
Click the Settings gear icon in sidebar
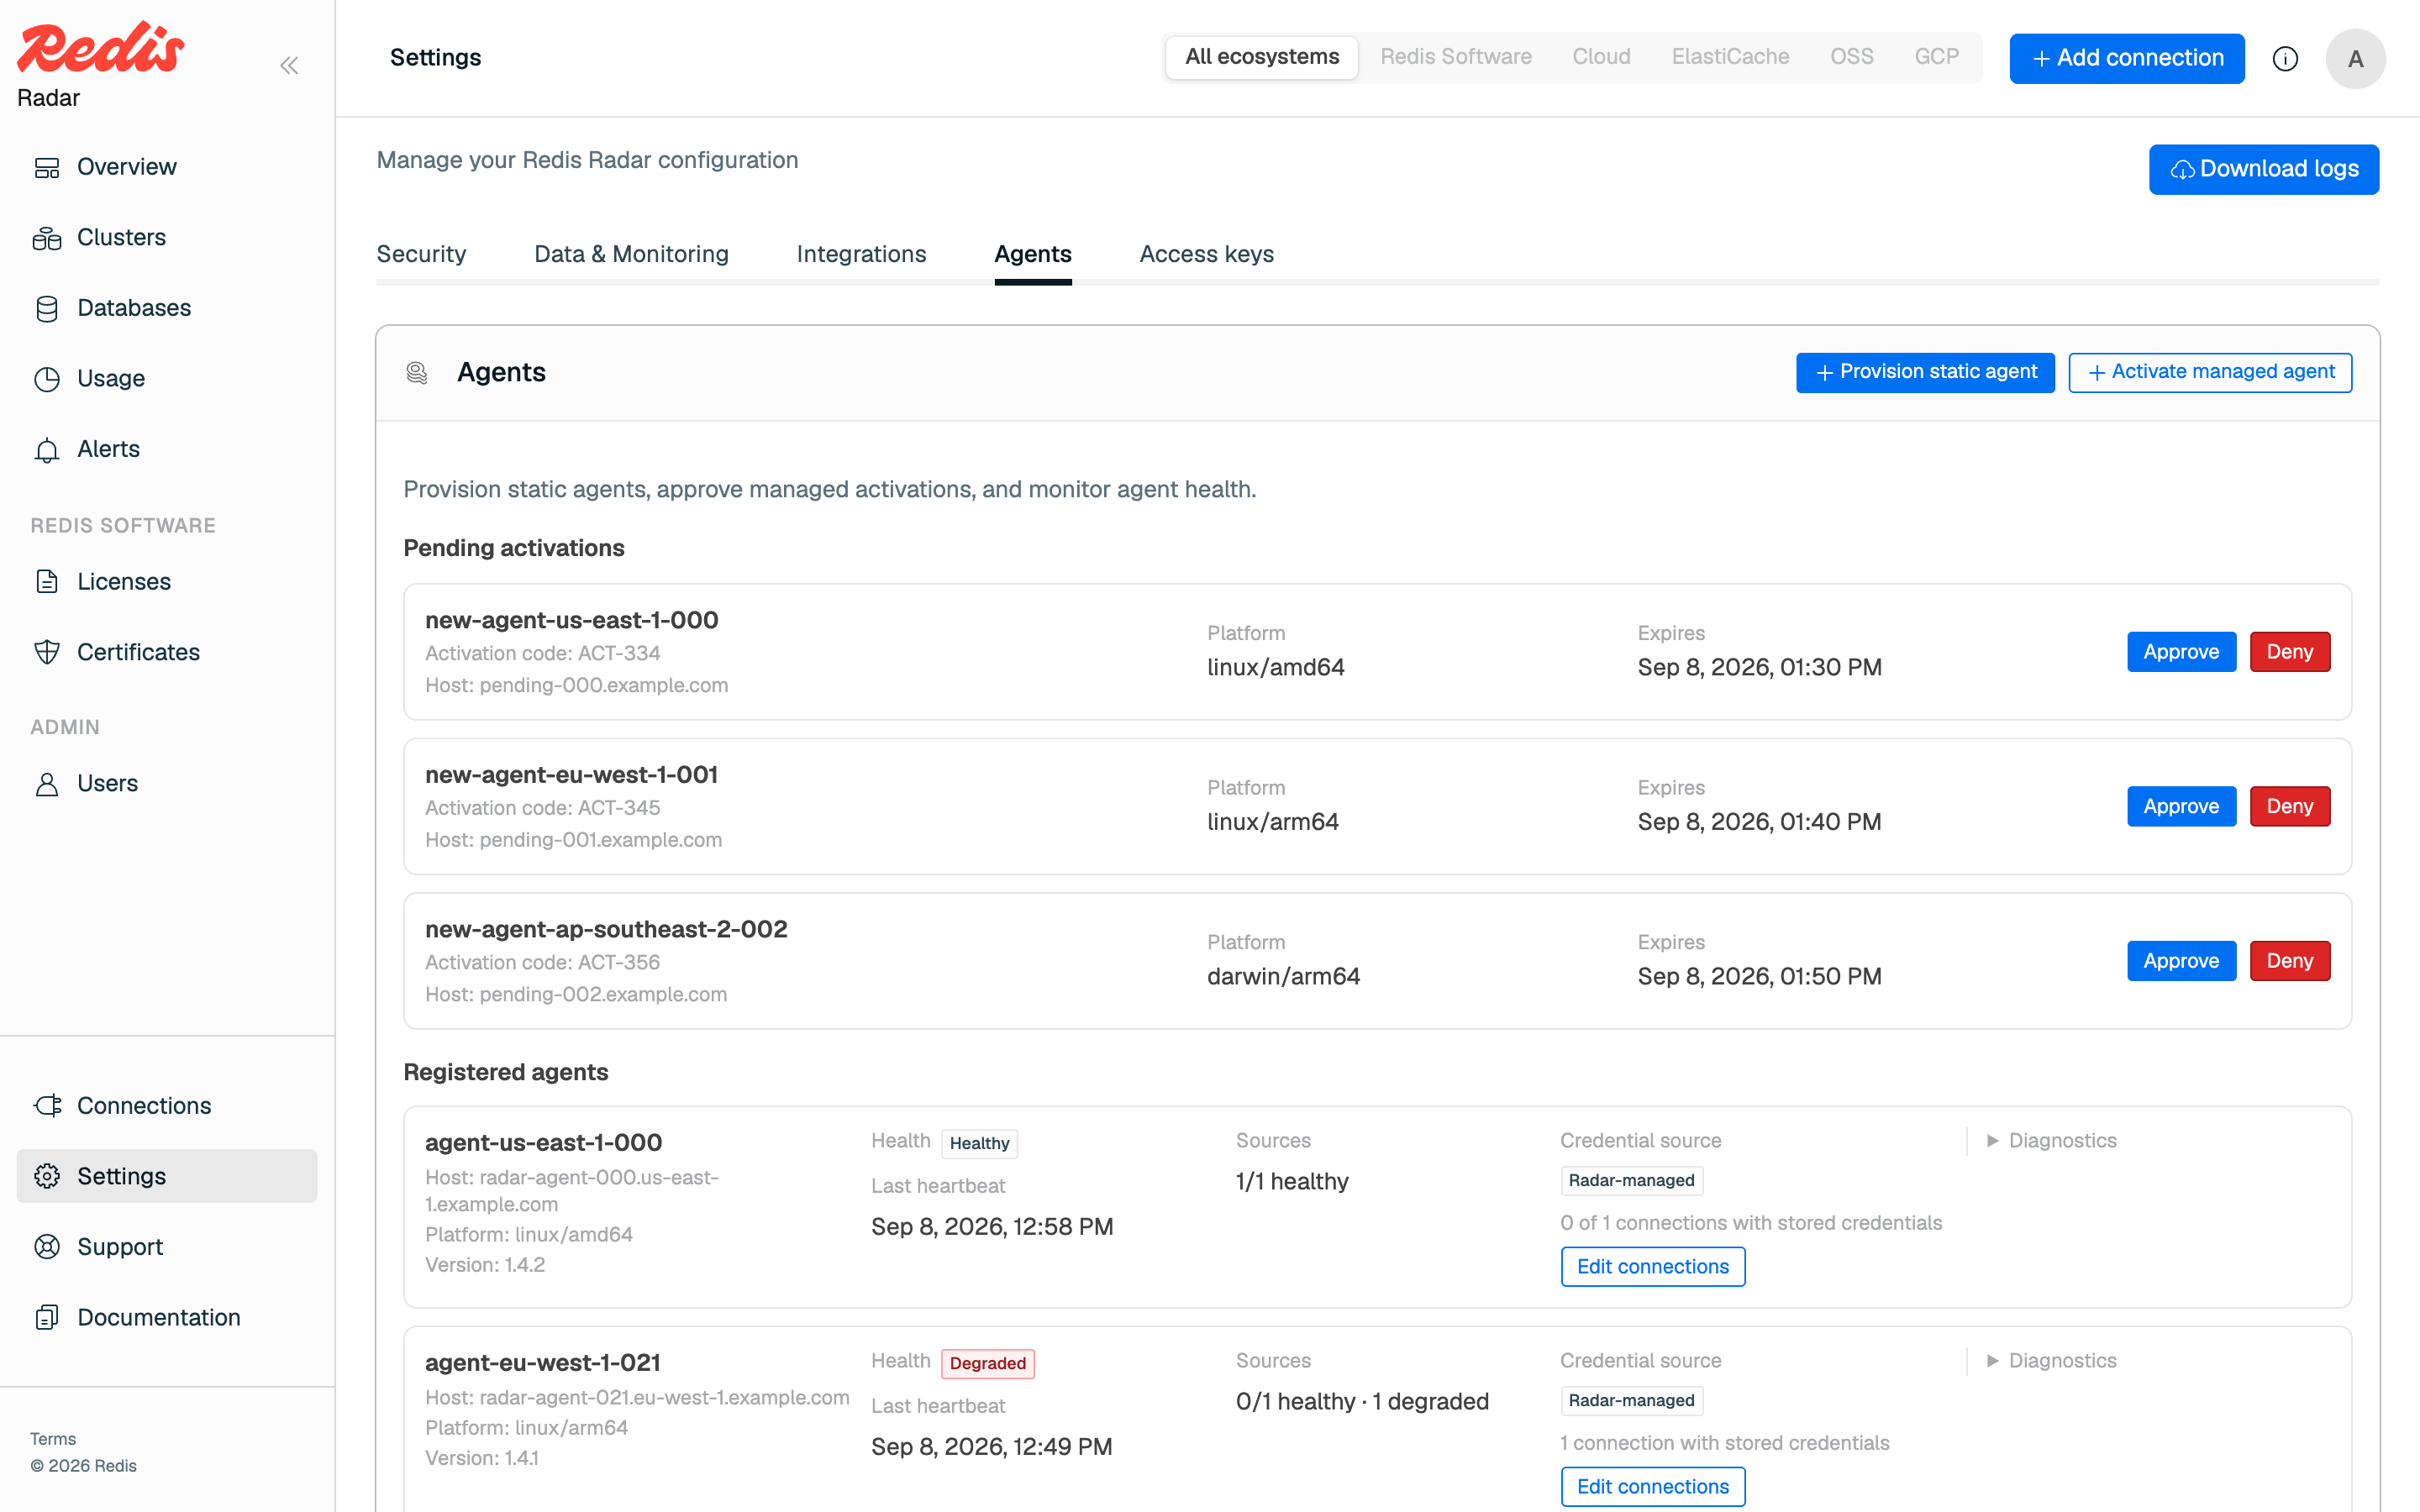(47, 1176)
